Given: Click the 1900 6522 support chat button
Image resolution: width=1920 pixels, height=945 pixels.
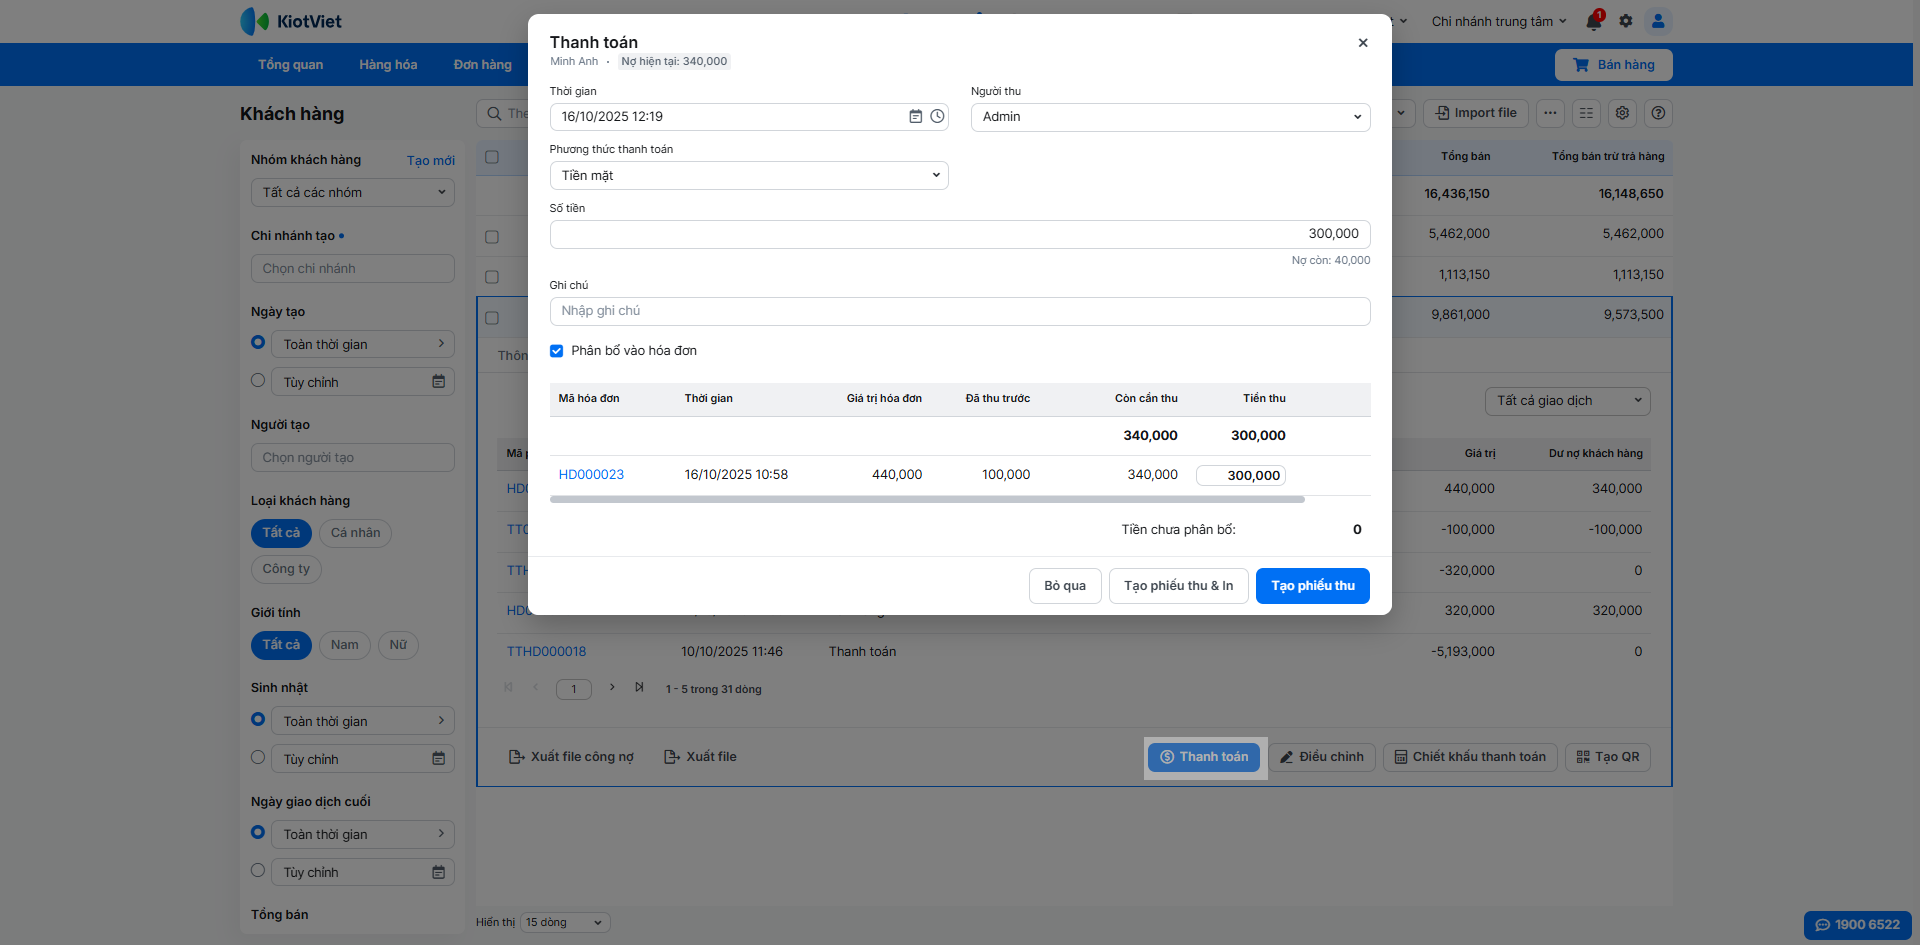Looking at the screenshot, I should point(1858,925).
